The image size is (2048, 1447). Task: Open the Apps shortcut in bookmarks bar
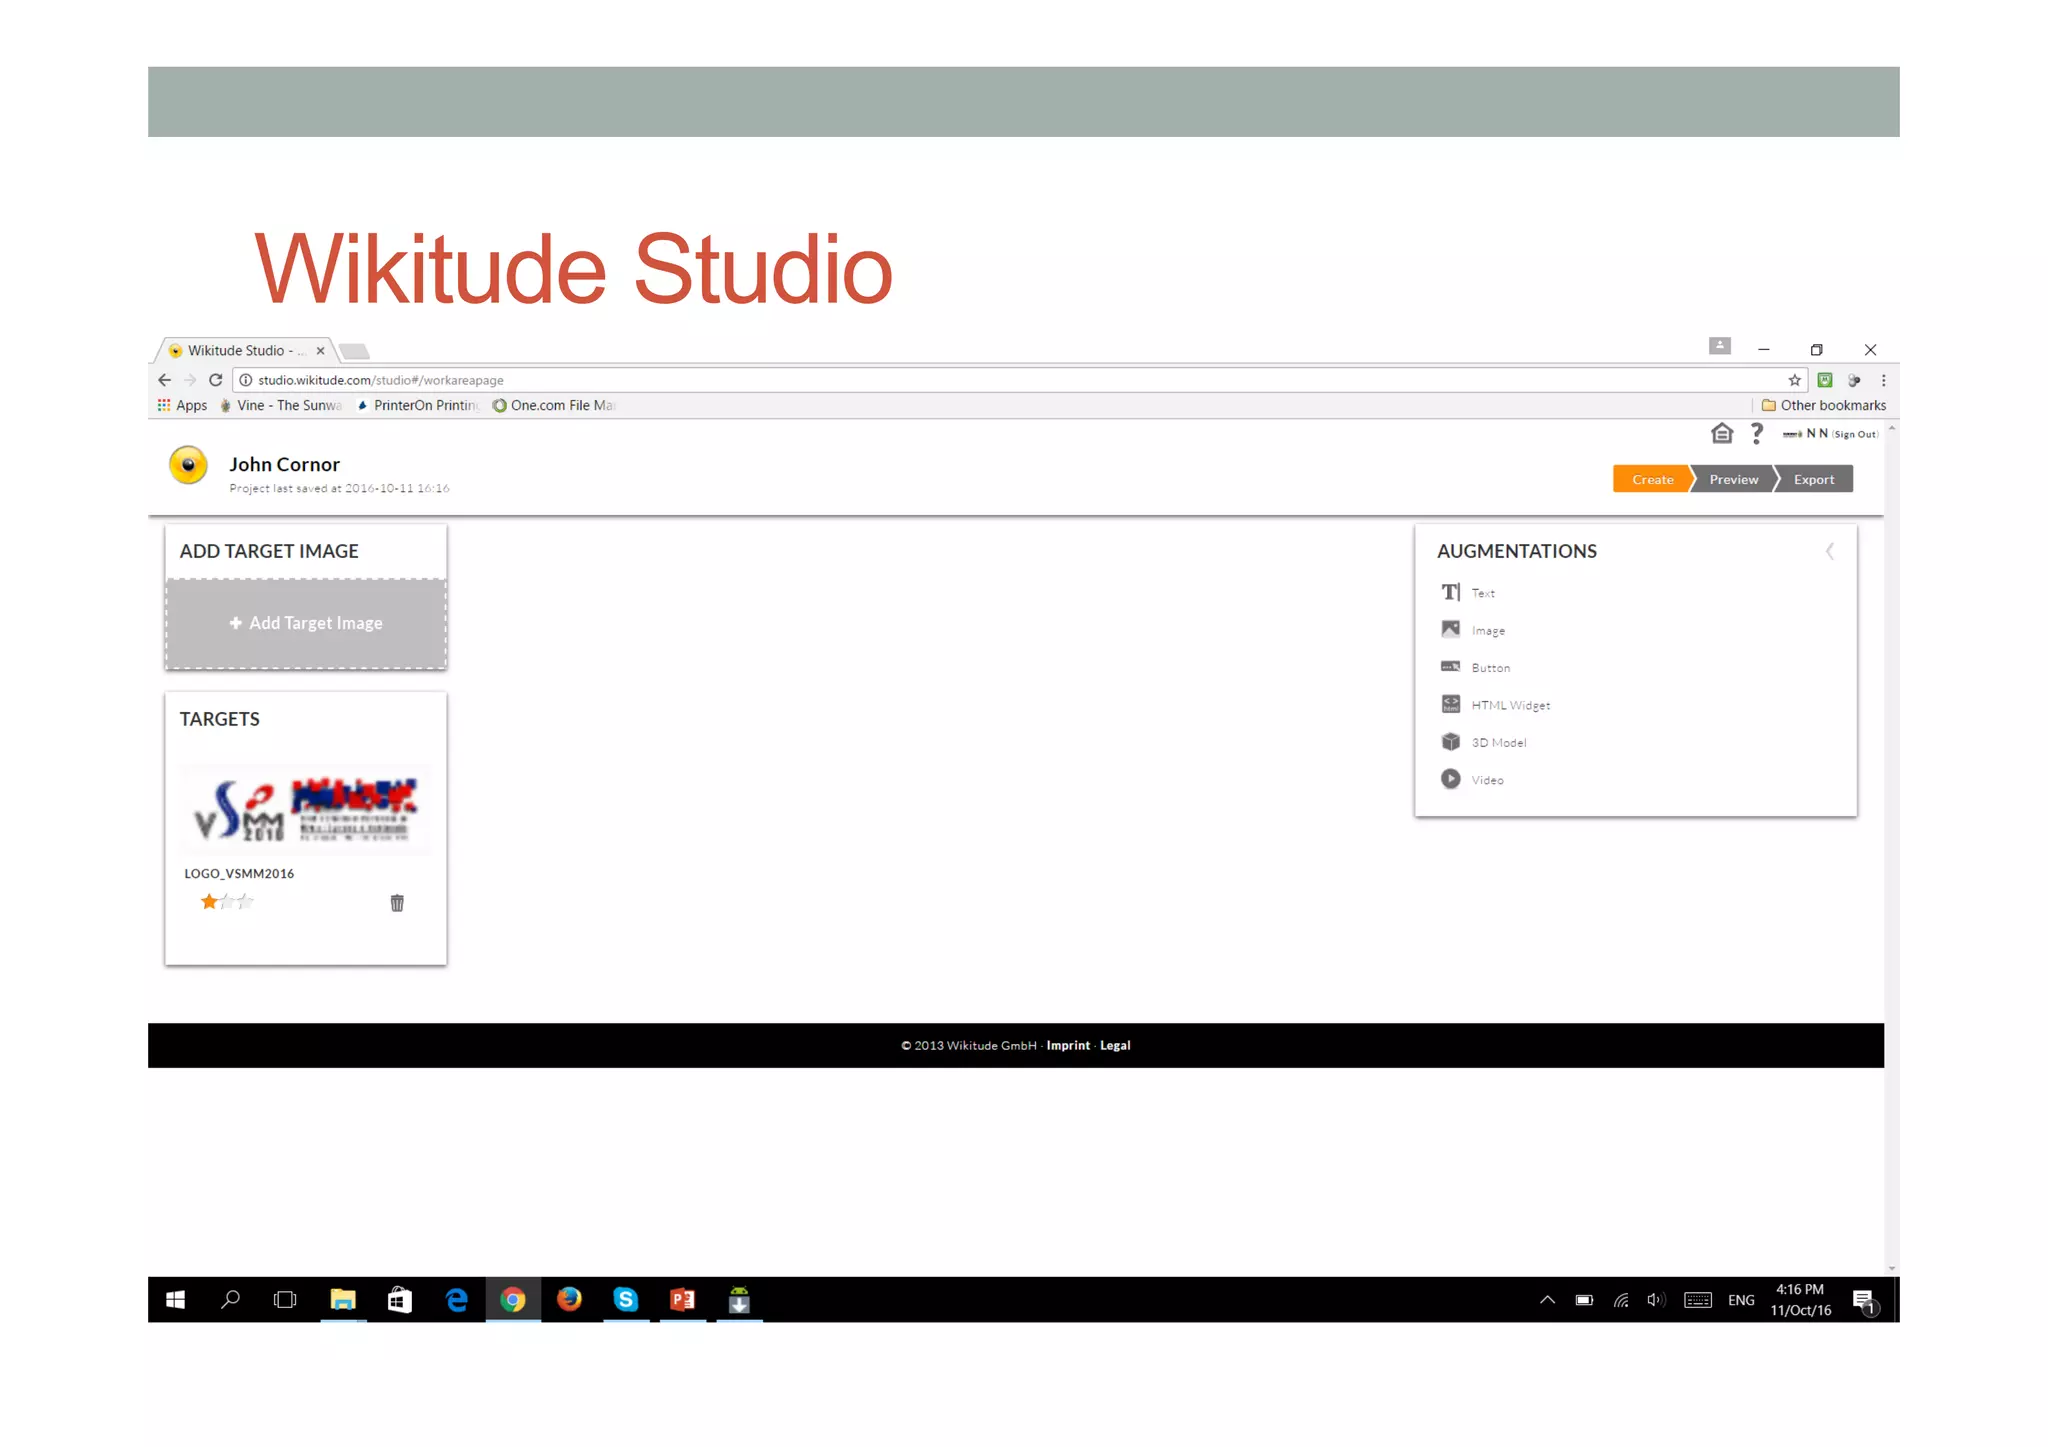pyautogui.click(x=182, y=405)
